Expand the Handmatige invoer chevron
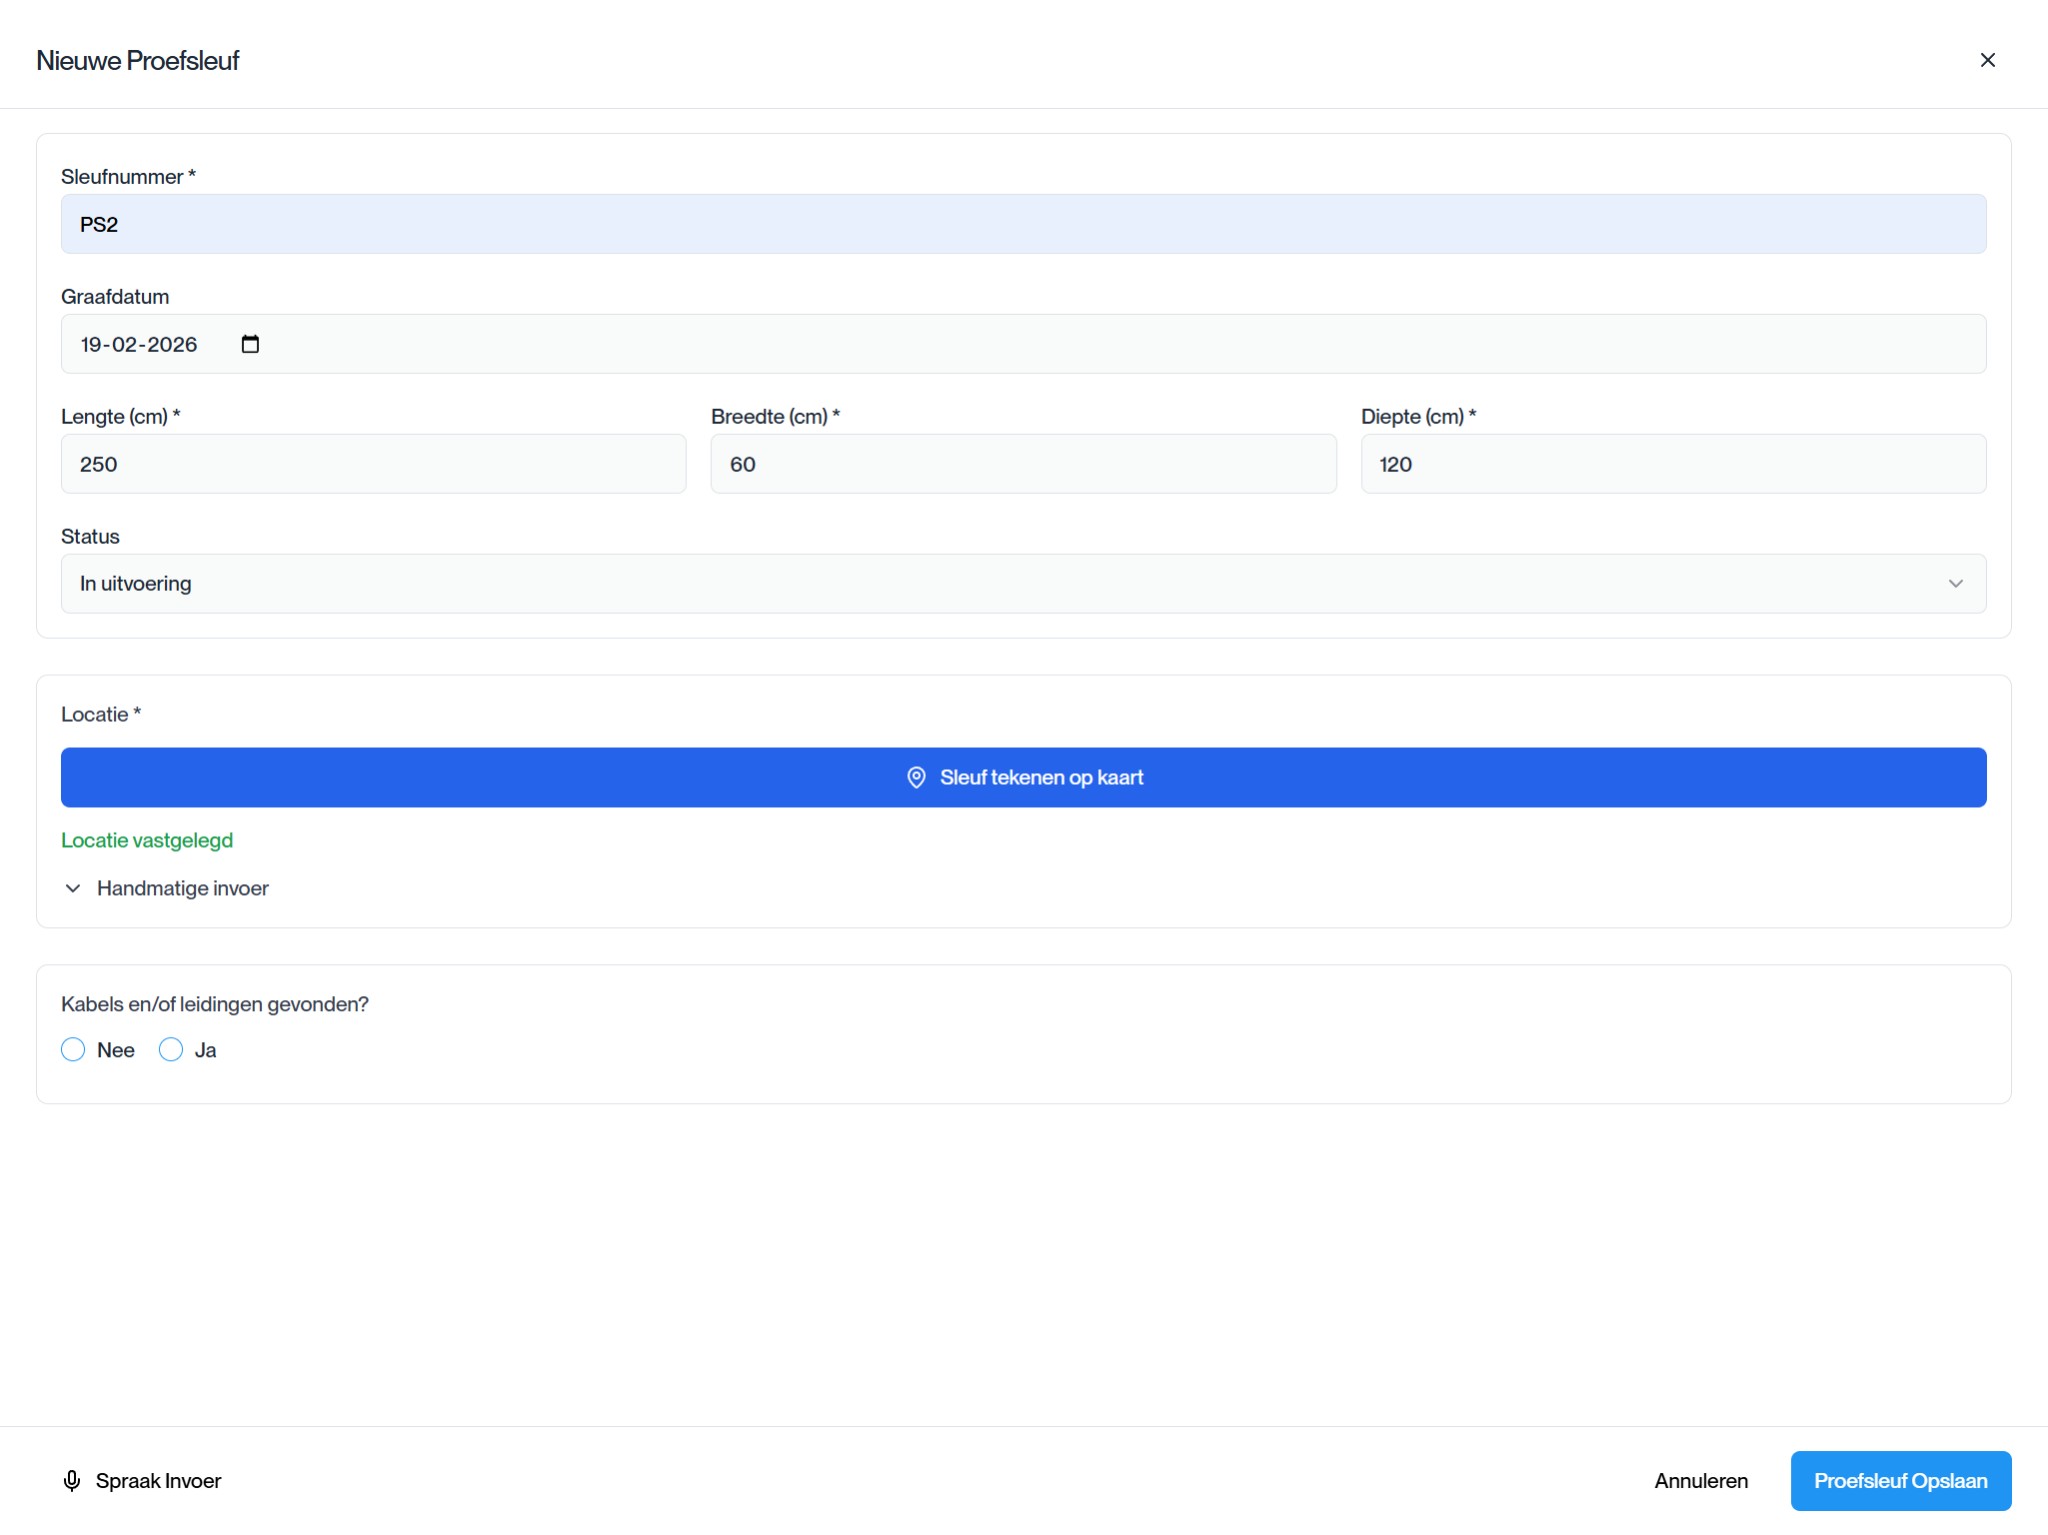This screenshot has height=1535, width=2048. [73, 888]
